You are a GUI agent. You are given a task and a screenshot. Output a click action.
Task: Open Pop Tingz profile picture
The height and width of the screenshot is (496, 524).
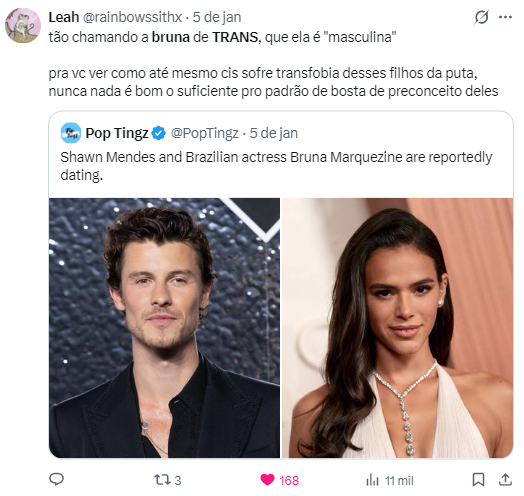click(71, 133)
